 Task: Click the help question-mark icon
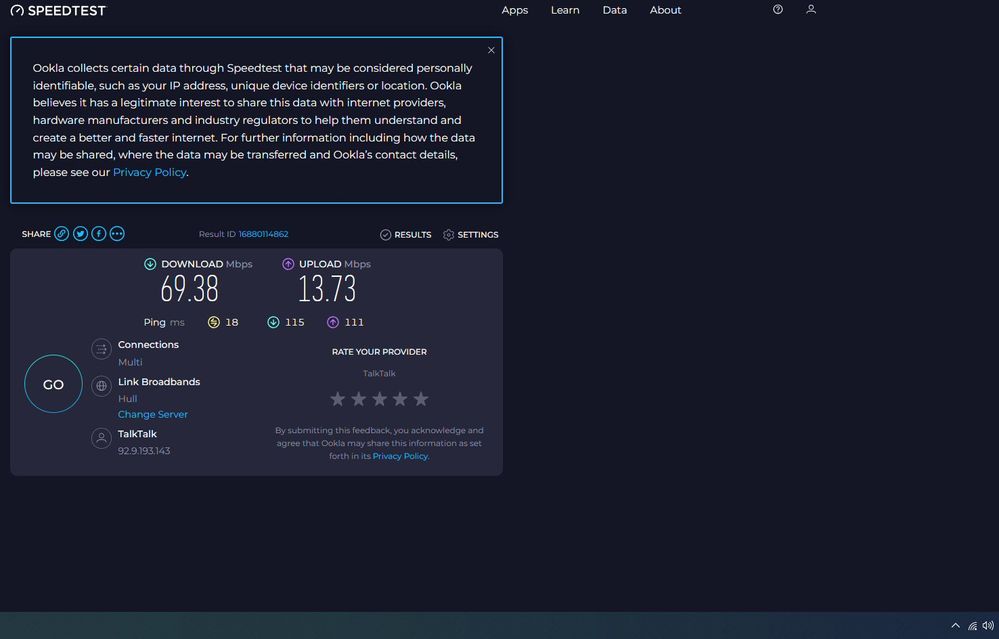click(778, 9)
